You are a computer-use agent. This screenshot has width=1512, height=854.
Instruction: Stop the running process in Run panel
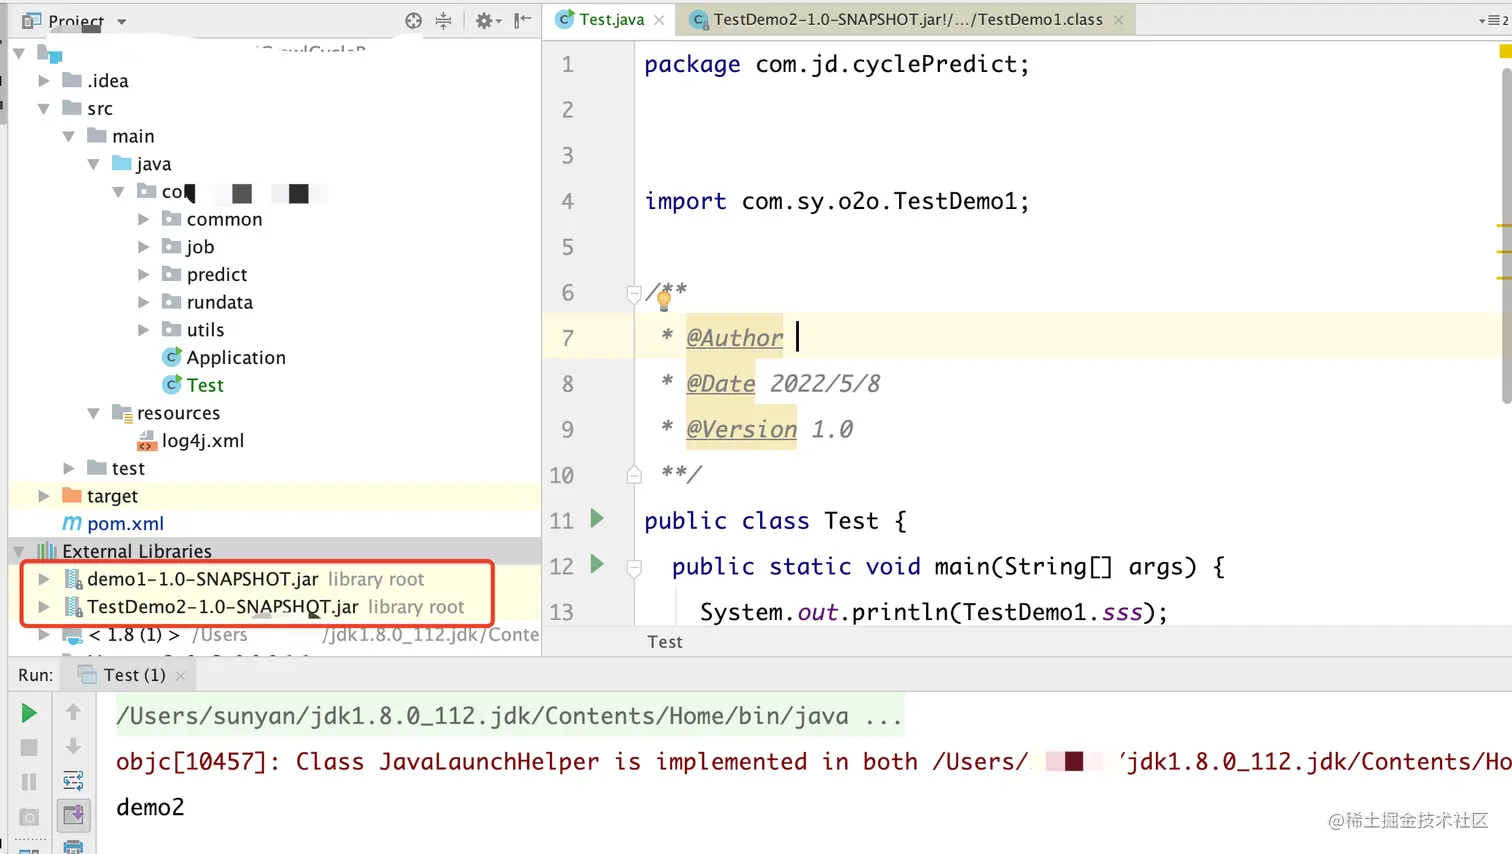[x=29, y=747]
